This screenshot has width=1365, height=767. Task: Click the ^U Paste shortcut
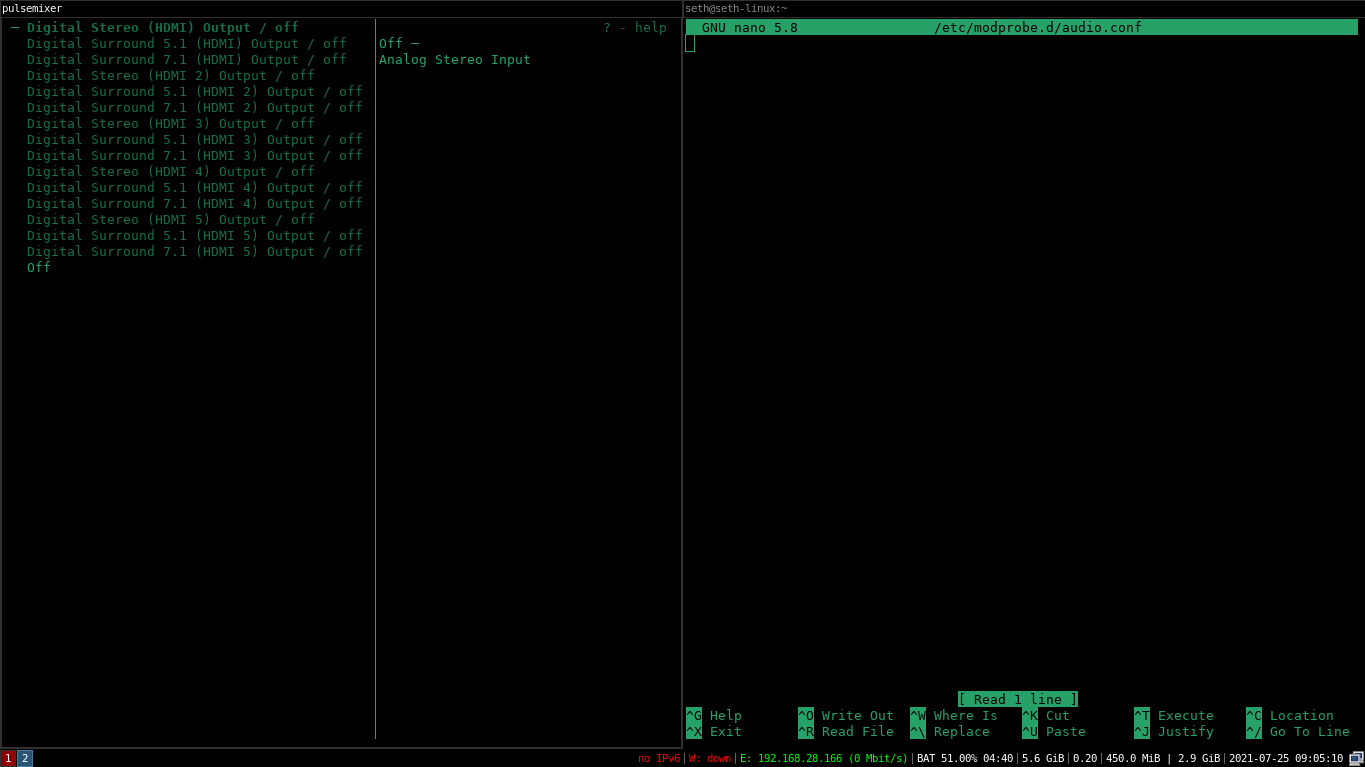tap(1054, 732)
